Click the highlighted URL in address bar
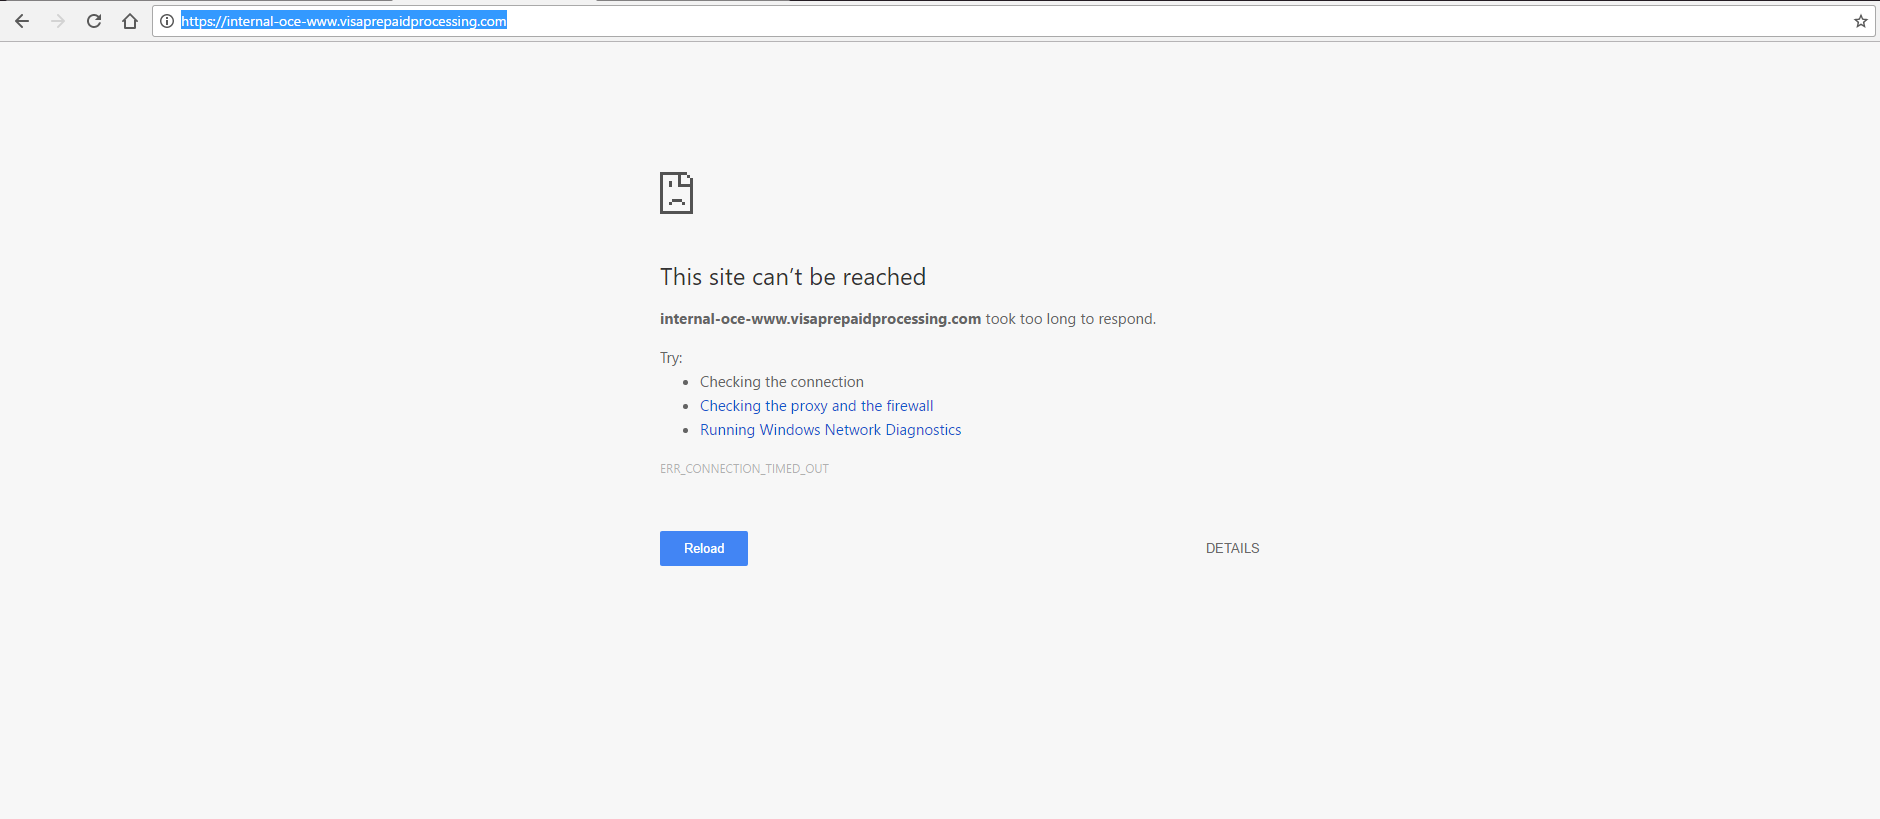Viewport: 1880px width, 819px height. pos(343,21)
